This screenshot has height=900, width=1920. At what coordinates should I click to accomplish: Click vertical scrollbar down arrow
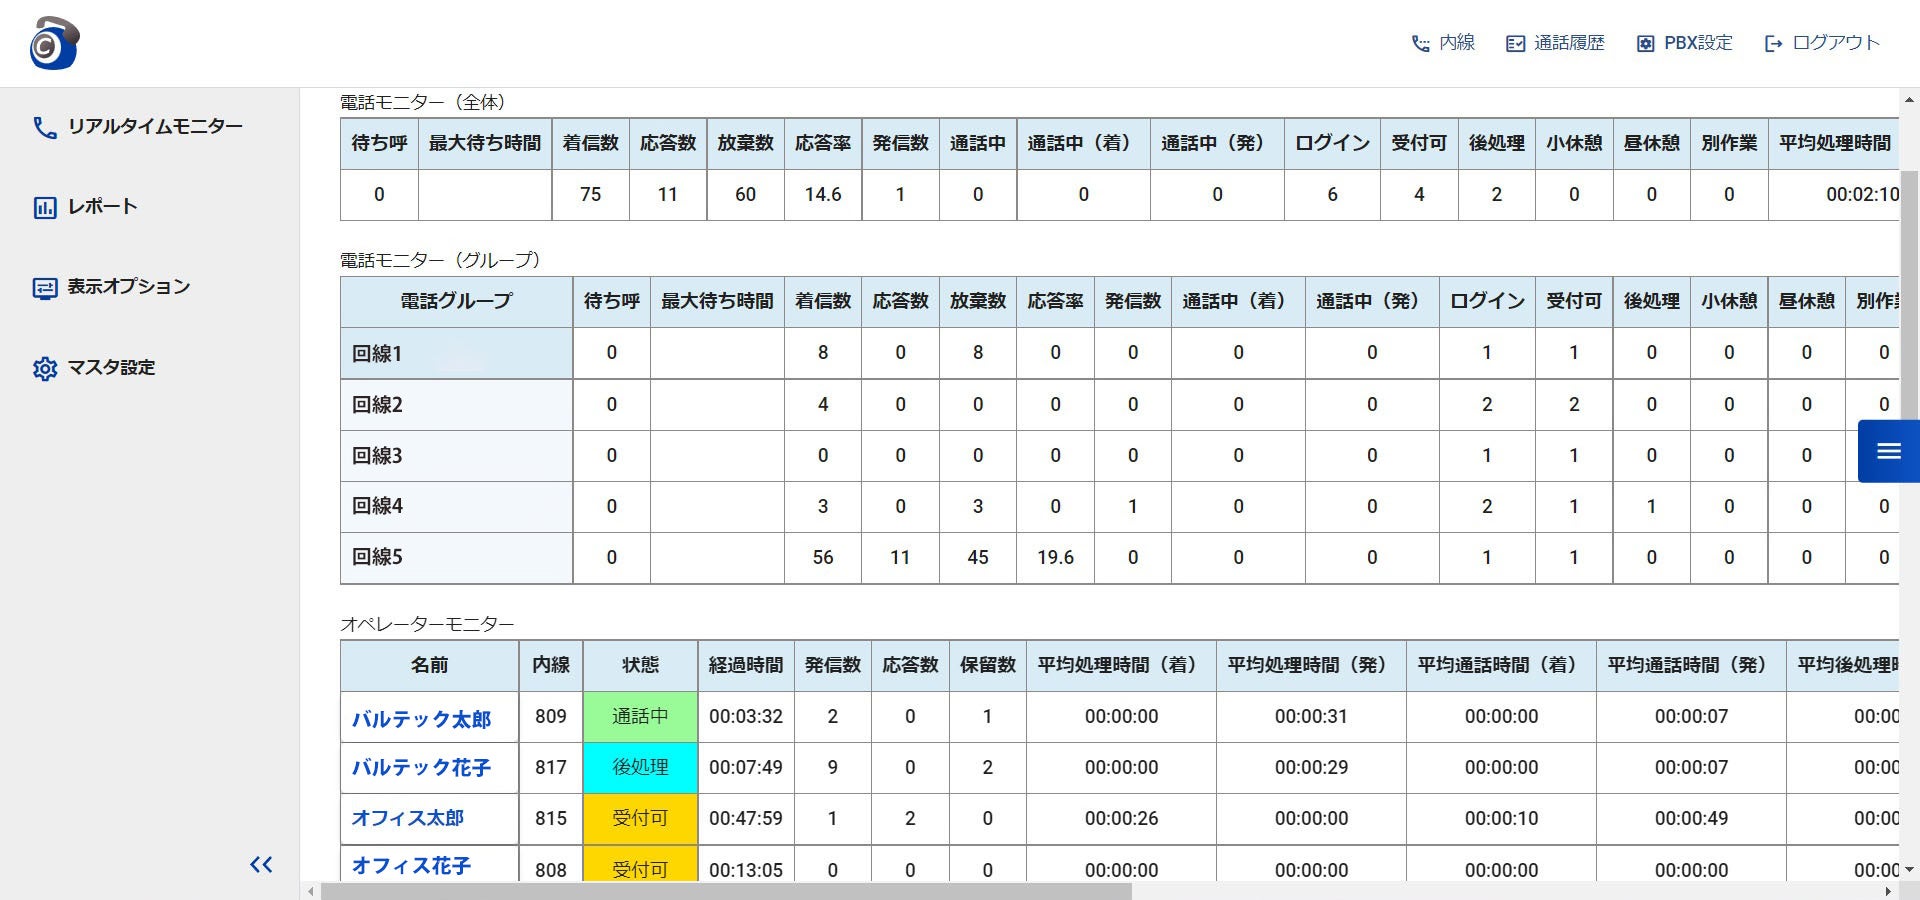pyautogui.click(x=1909, y=870)
